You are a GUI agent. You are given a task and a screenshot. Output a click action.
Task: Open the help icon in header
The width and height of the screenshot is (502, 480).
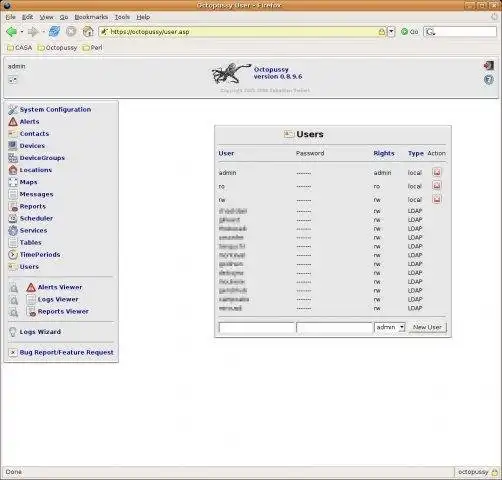click(x=489, y=80)
